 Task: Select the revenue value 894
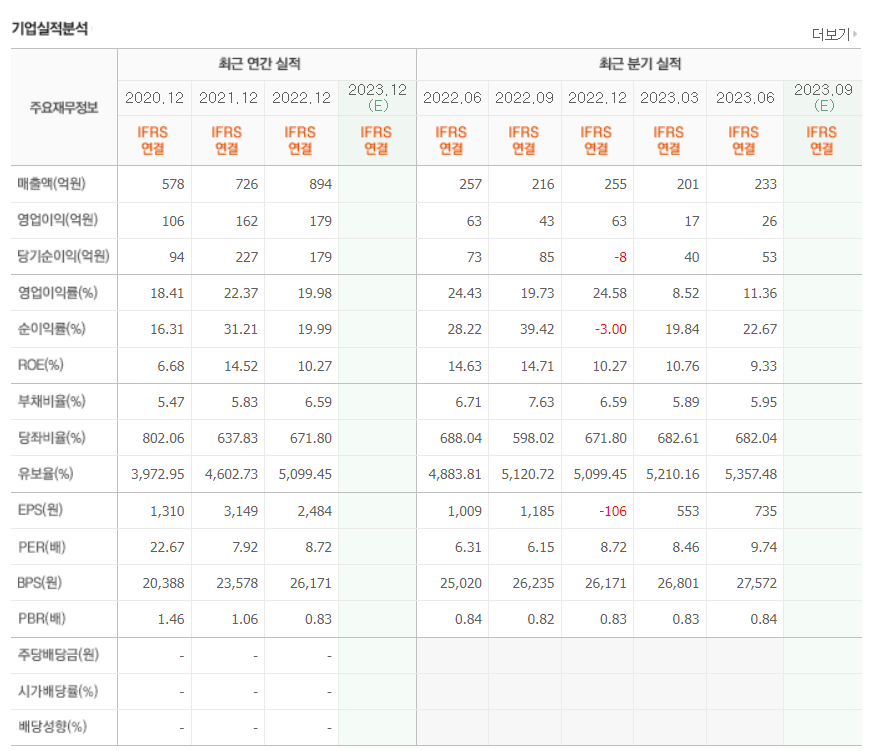(x=321, y=184)
